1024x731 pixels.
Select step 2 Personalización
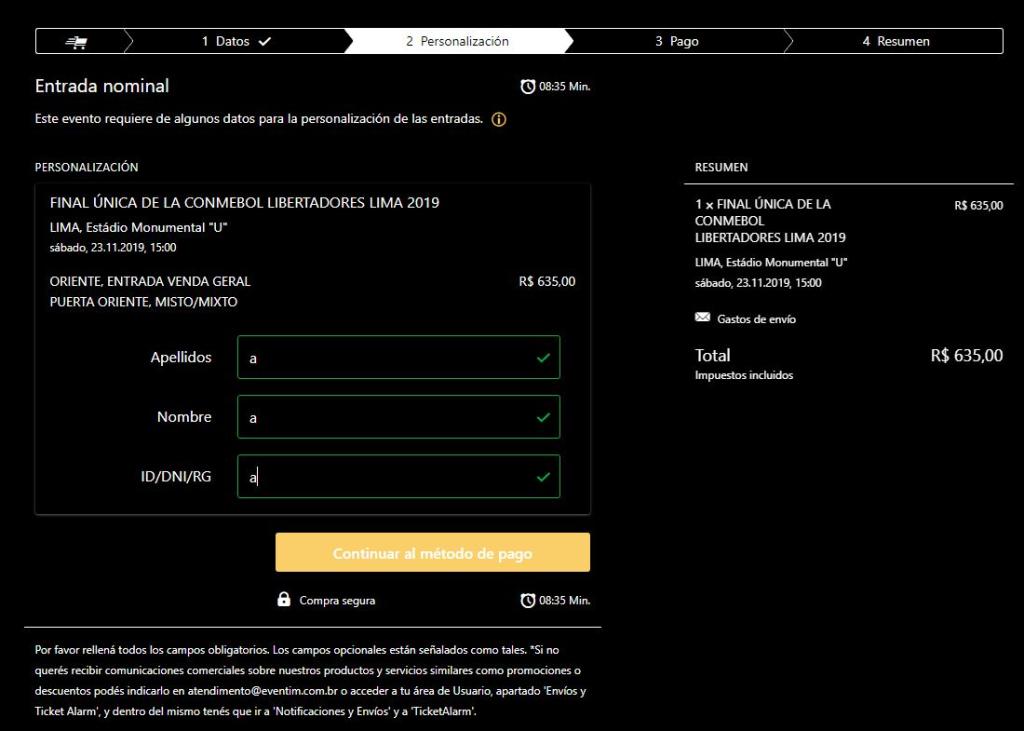(457, 41)
